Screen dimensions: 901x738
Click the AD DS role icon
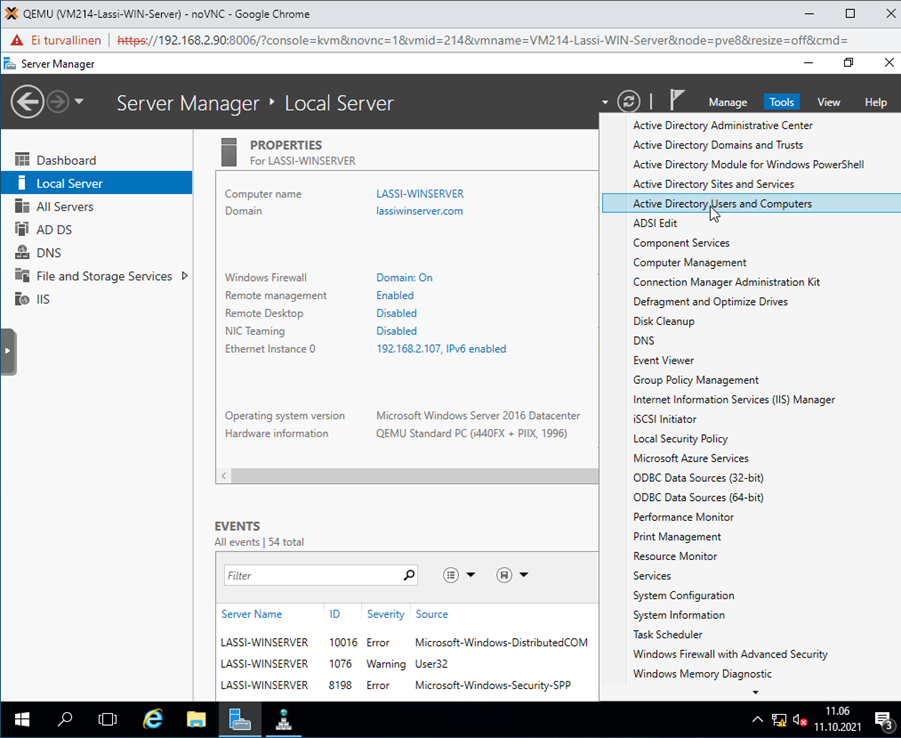click(22, 229)
